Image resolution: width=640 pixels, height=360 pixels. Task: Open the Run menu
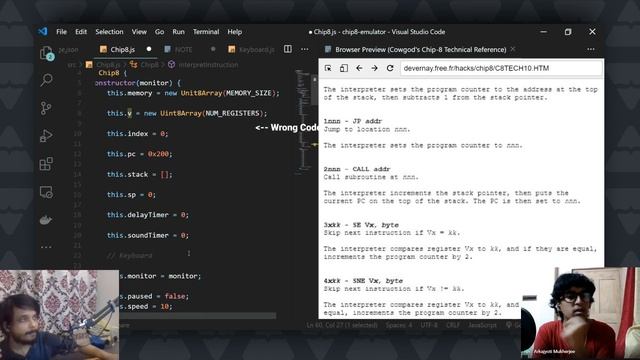[178, 31]
